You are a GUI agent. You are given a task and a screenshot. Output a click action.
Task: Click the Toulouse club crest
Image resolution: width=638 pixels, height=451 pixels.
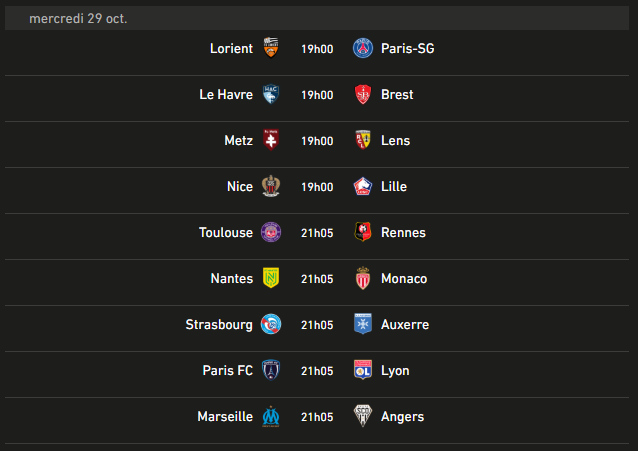tap(270, 232)
